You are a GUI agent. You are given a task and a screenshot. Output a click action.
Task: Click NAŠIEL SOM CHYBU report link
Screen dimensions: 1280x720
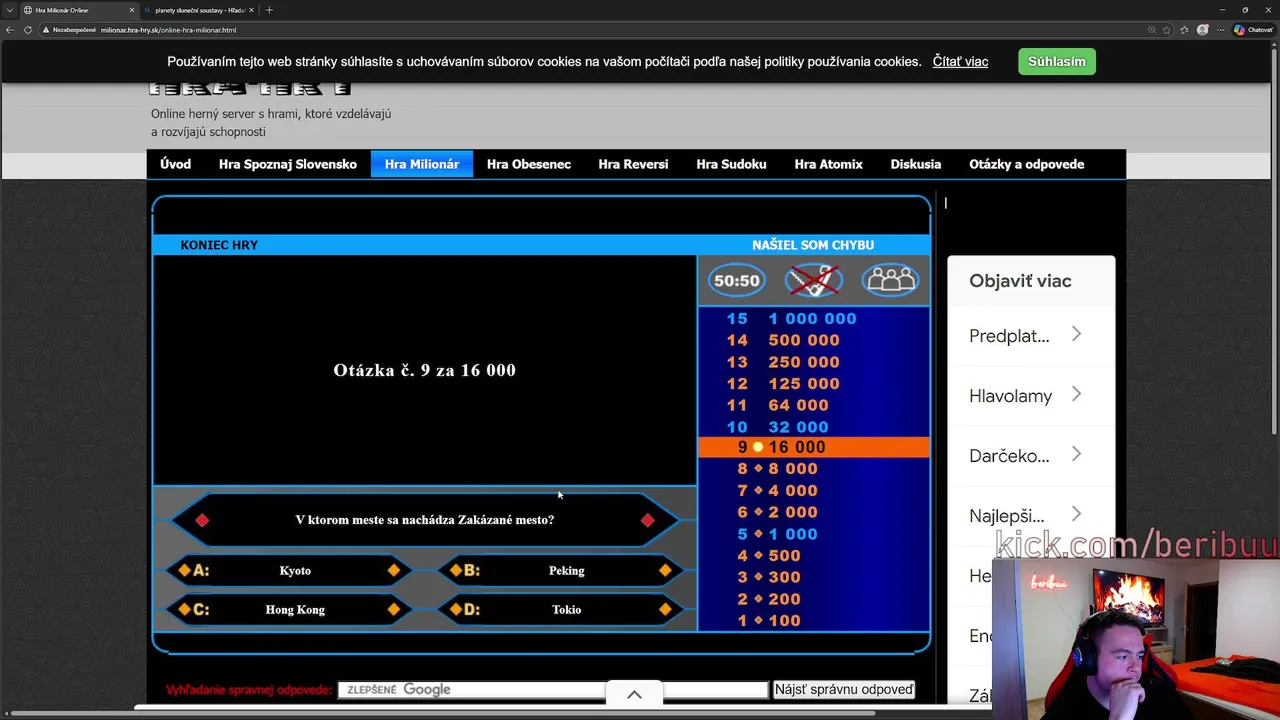click(x=813, y=245)
